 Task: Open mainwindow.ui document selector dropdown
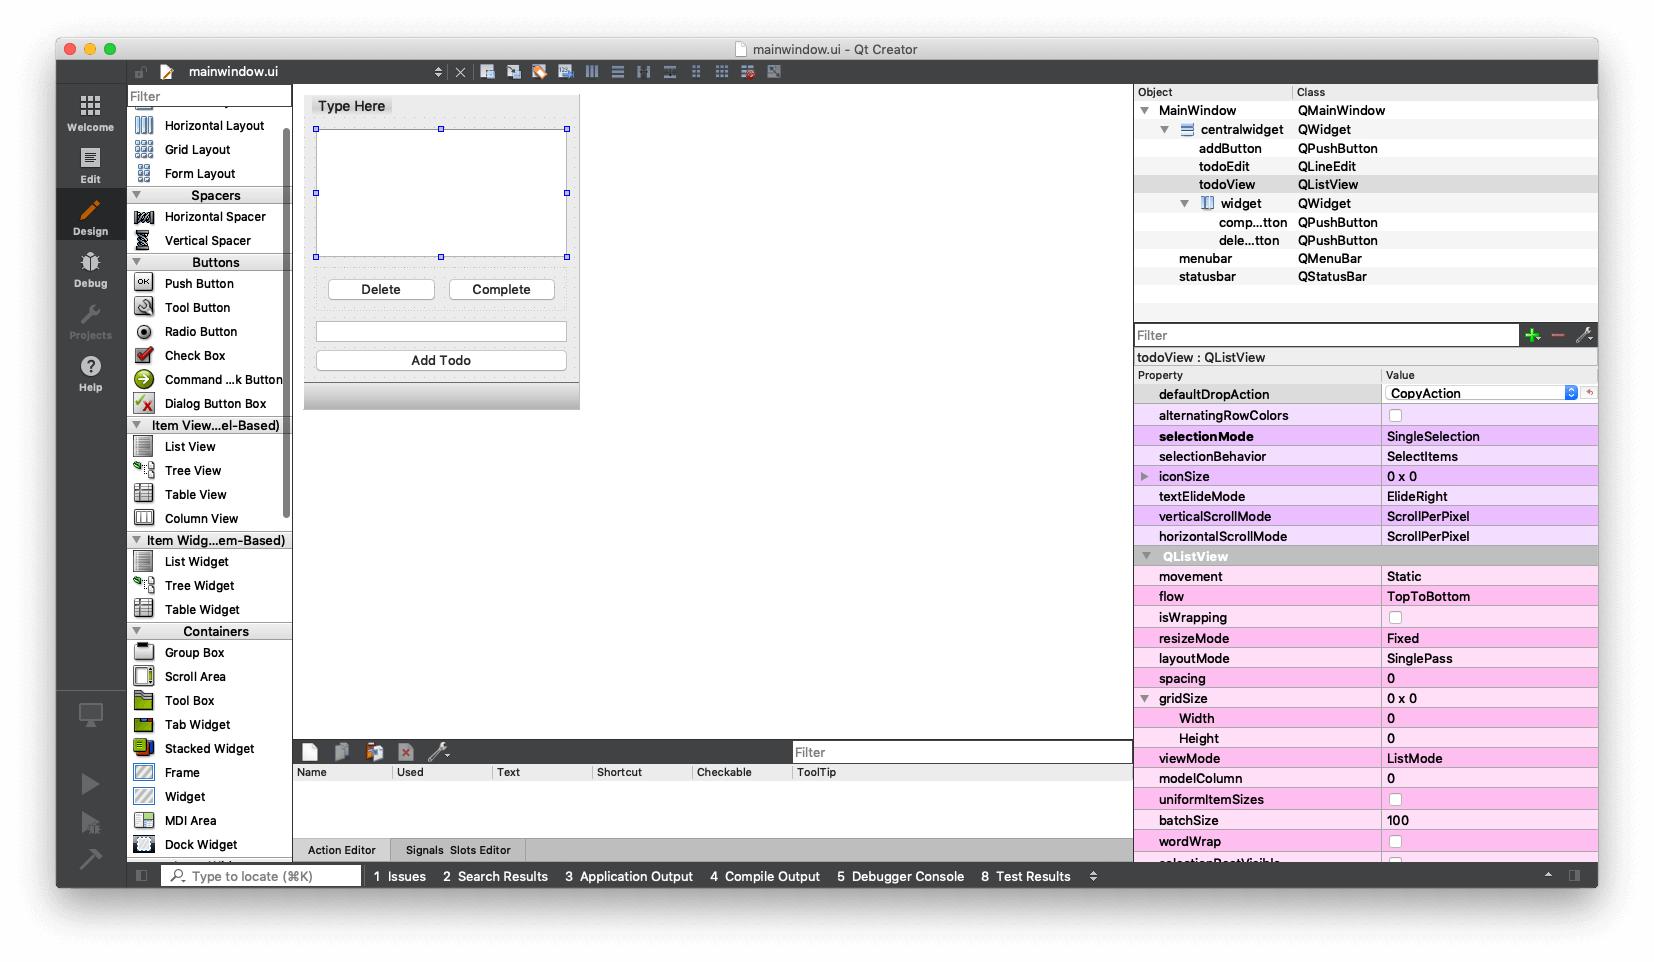[x=438, y=72]
